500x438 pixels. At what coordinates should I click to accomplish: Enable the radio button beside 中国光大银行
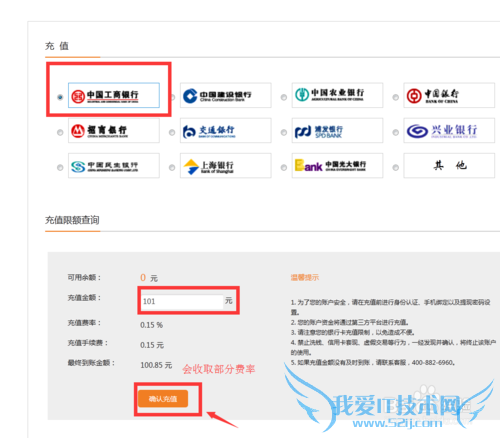[284, 167]
